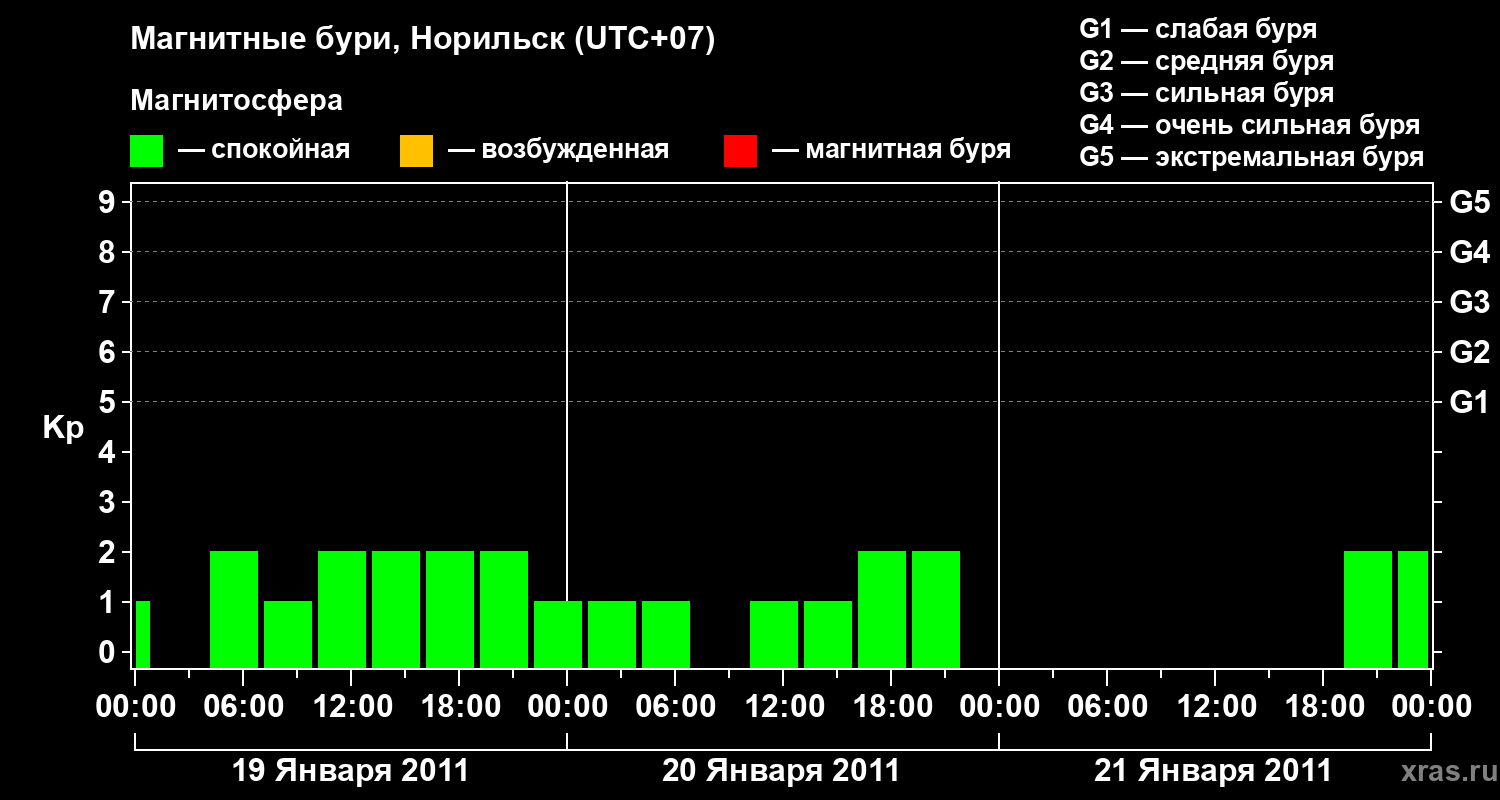The height and width of the screenshot is (800, 1500).
Task: Click the 'G4' mark on the right axis
Action: 1469,252
